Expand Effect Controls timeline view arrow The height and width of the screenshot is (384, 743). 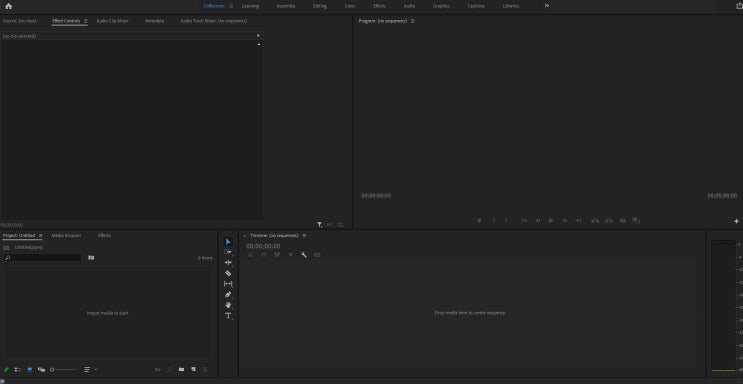tap(258, 36)
